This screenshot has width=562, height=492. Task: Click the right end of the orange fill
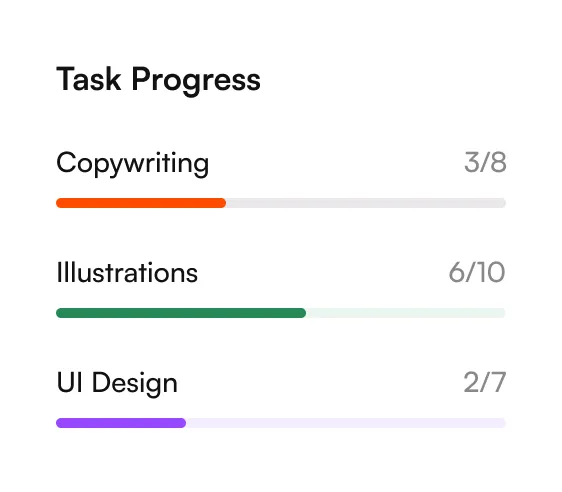click(223, 203)
